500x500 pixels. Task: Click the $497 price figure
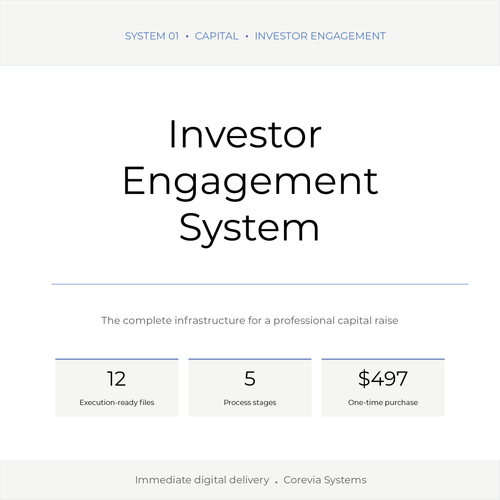[x=383, y=379]
